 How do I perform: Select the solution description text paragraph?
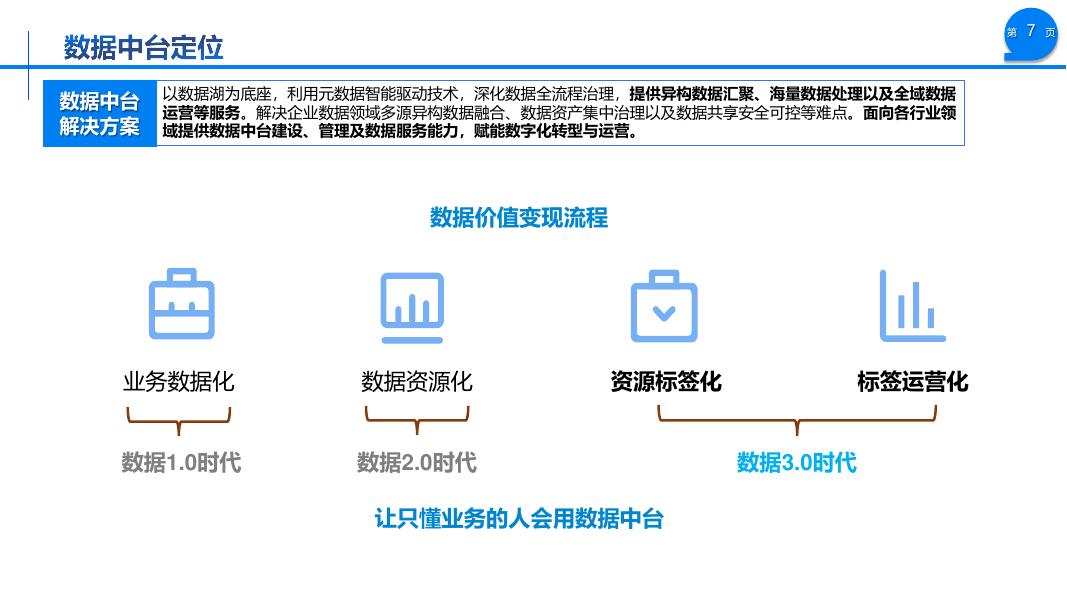[562, 113]
